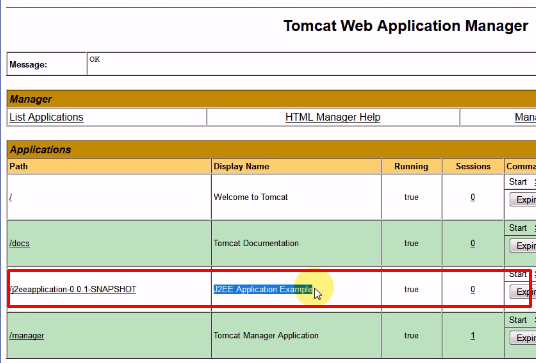This screenshot has width=536, height=363.
Task: Open the List Applications link
Action: pyautogui.click(x=46, y=117)
